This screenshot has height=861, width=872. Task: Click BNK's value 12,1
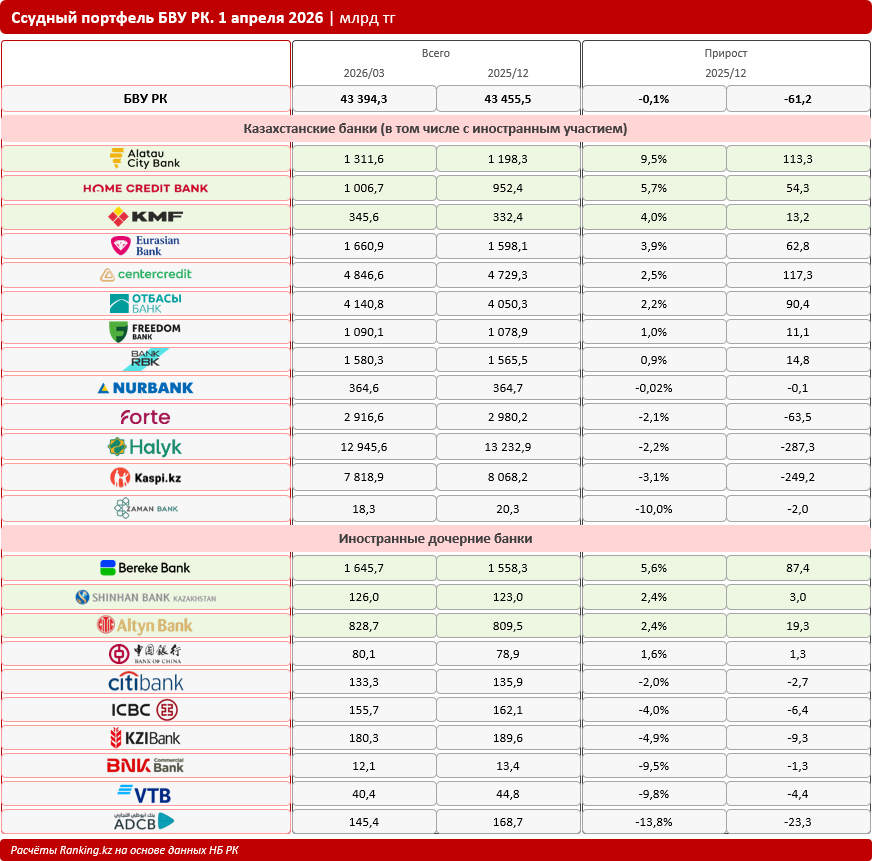tap(364, 766)
